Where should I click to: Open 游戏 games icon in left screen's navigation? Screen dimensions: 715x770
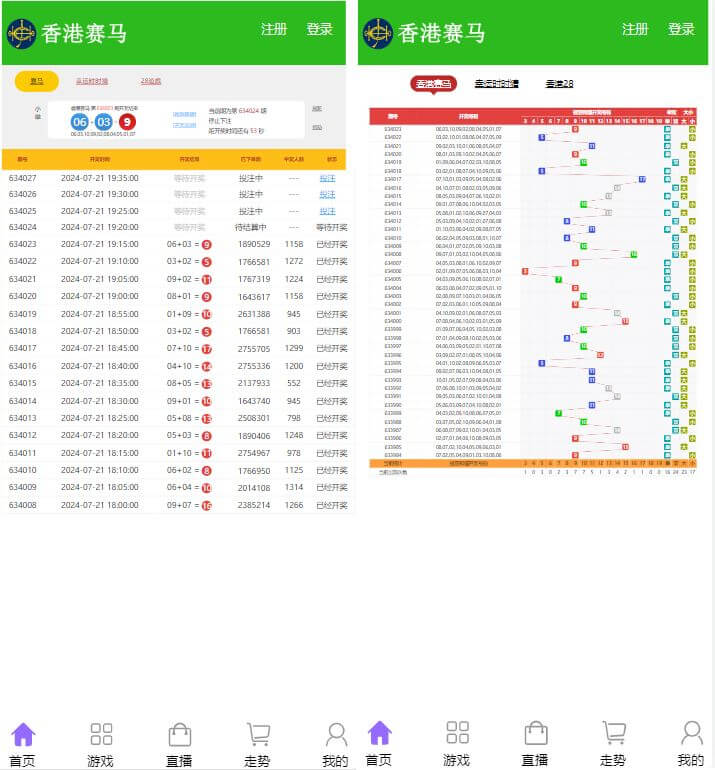click(x=101, y=735)
